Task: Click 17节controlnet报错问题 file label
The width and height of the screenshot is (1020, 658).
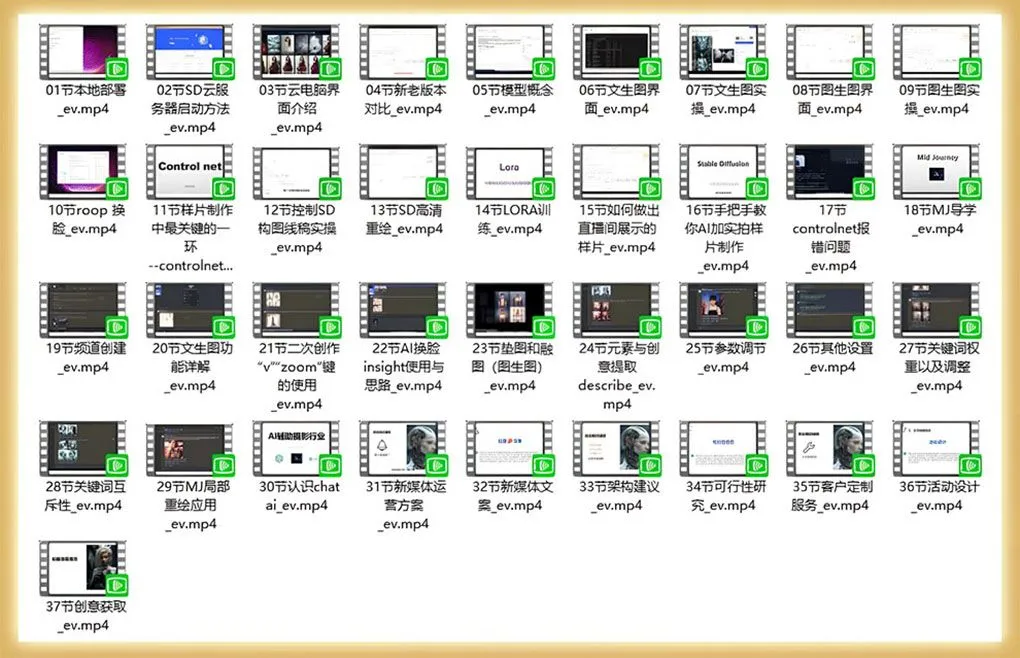Action: pyautogui.click(x=829, y=237)
